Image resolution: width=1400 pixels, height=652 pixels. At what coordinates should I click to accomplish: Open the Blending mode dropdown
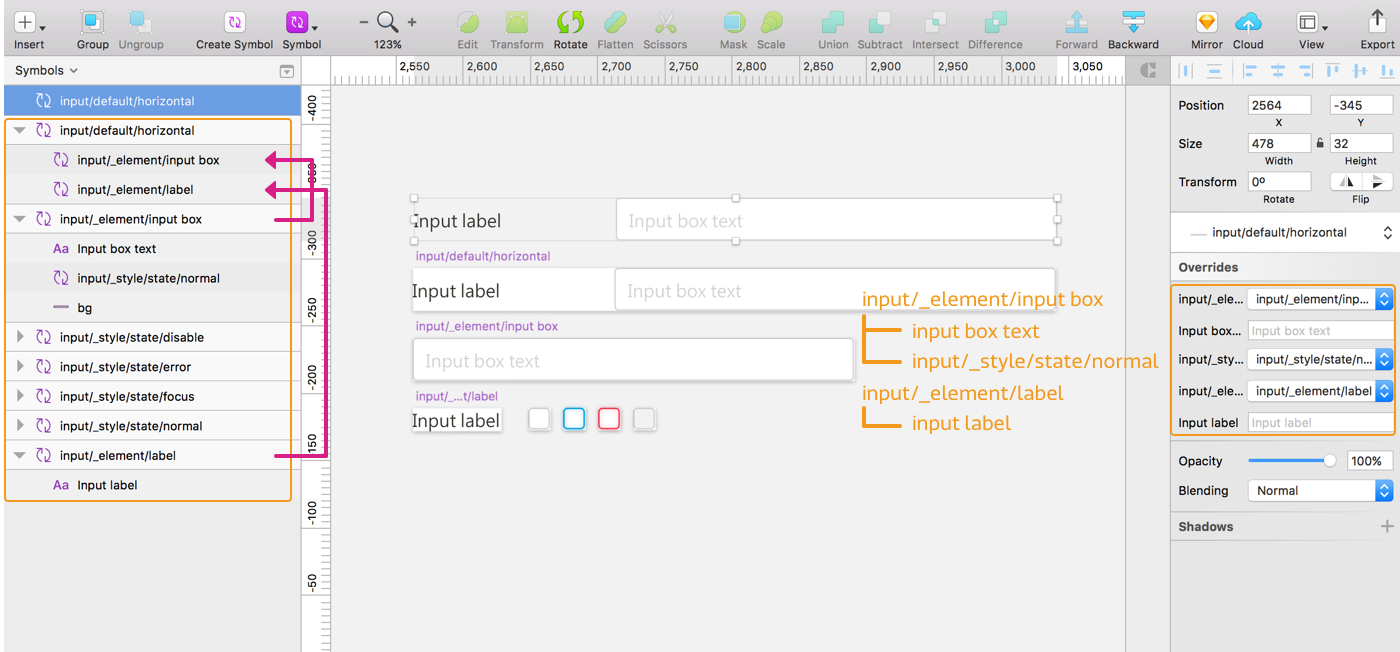(x=1320, y=491)
